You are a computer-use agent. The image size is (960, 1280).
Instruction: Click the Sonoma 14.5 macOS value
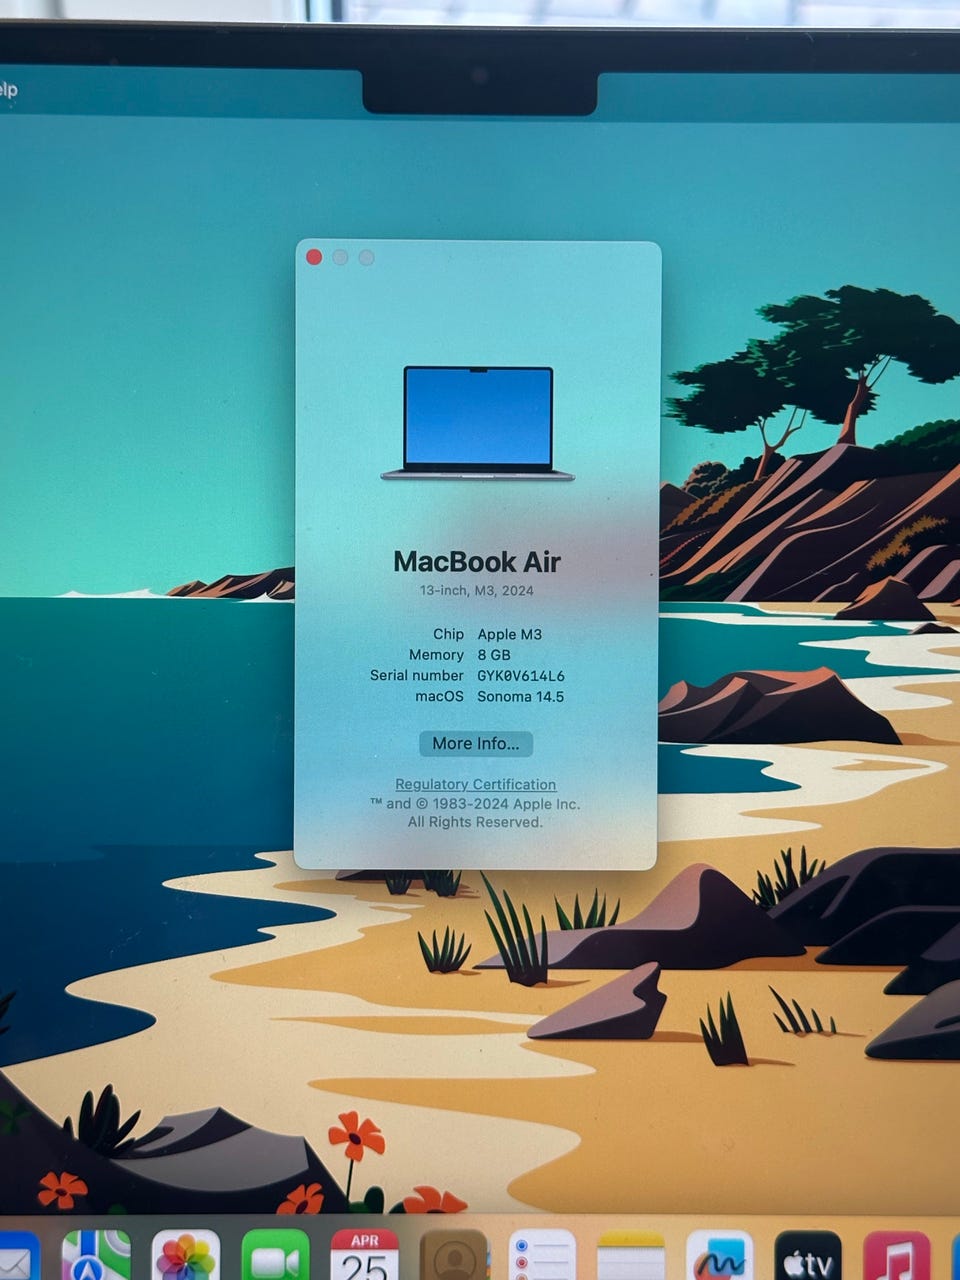pos(521,696)
